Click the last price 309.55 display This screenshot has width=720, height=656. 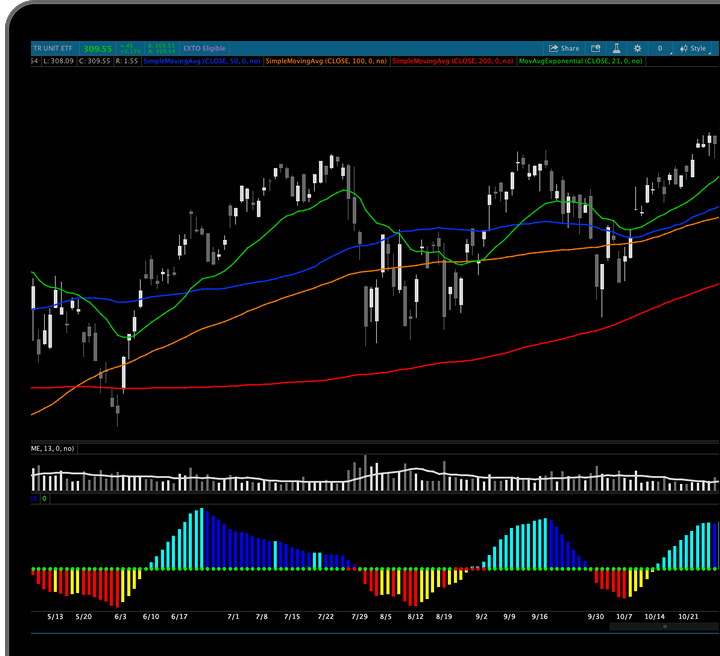pos(97,48)
